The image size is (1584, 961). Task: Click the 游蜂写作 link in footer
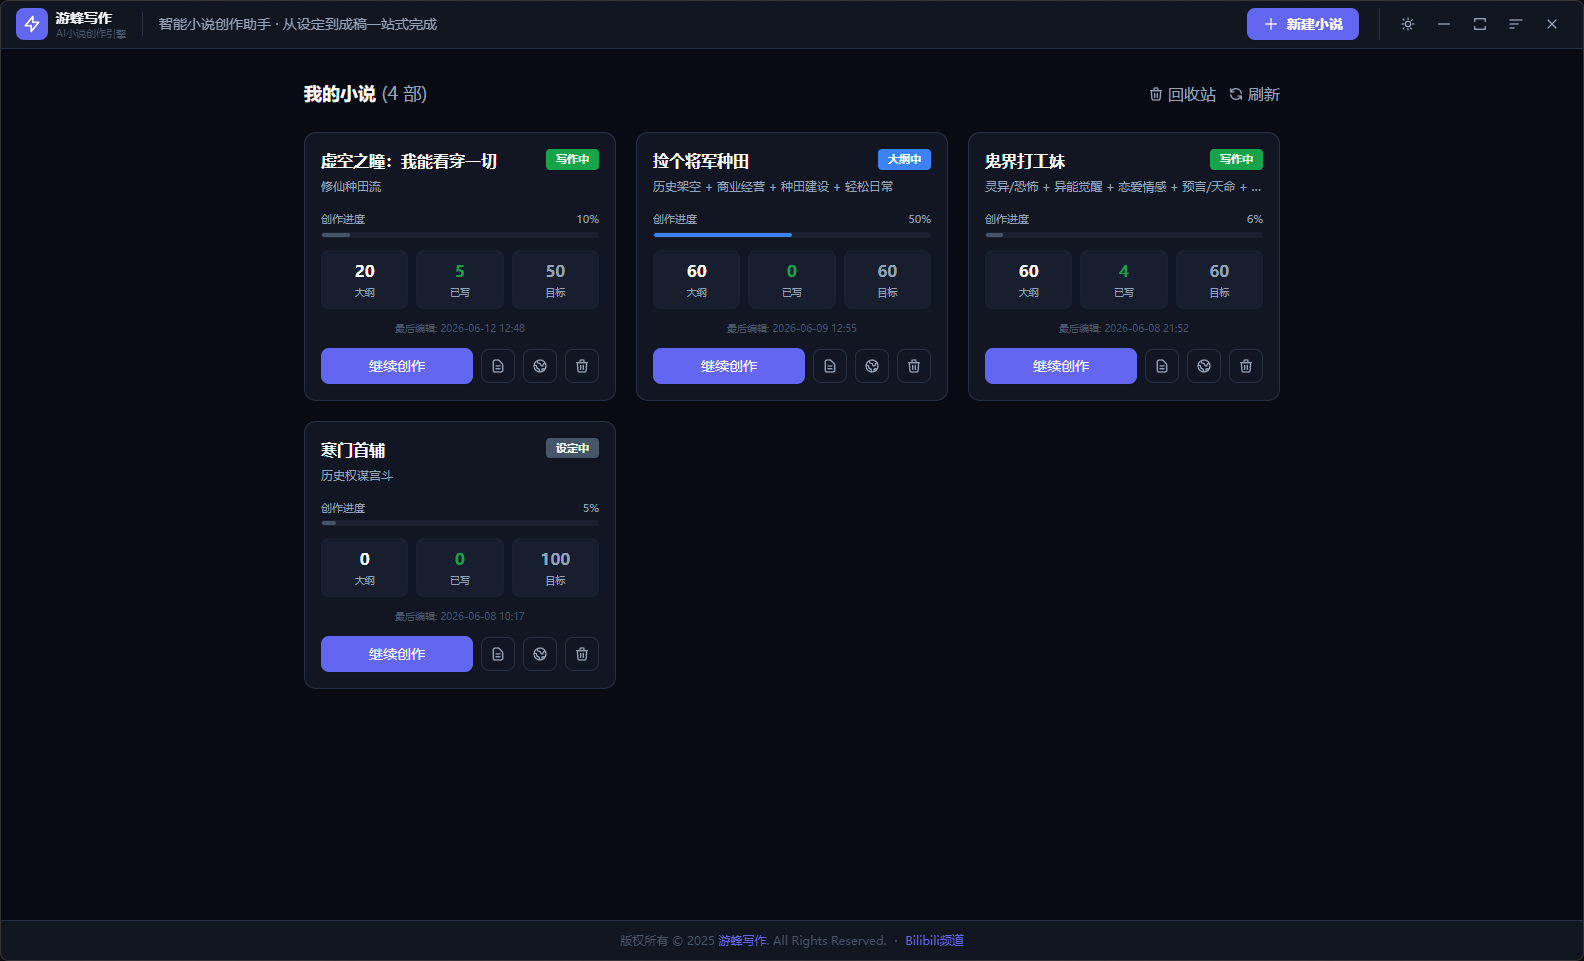coord(742,940)
